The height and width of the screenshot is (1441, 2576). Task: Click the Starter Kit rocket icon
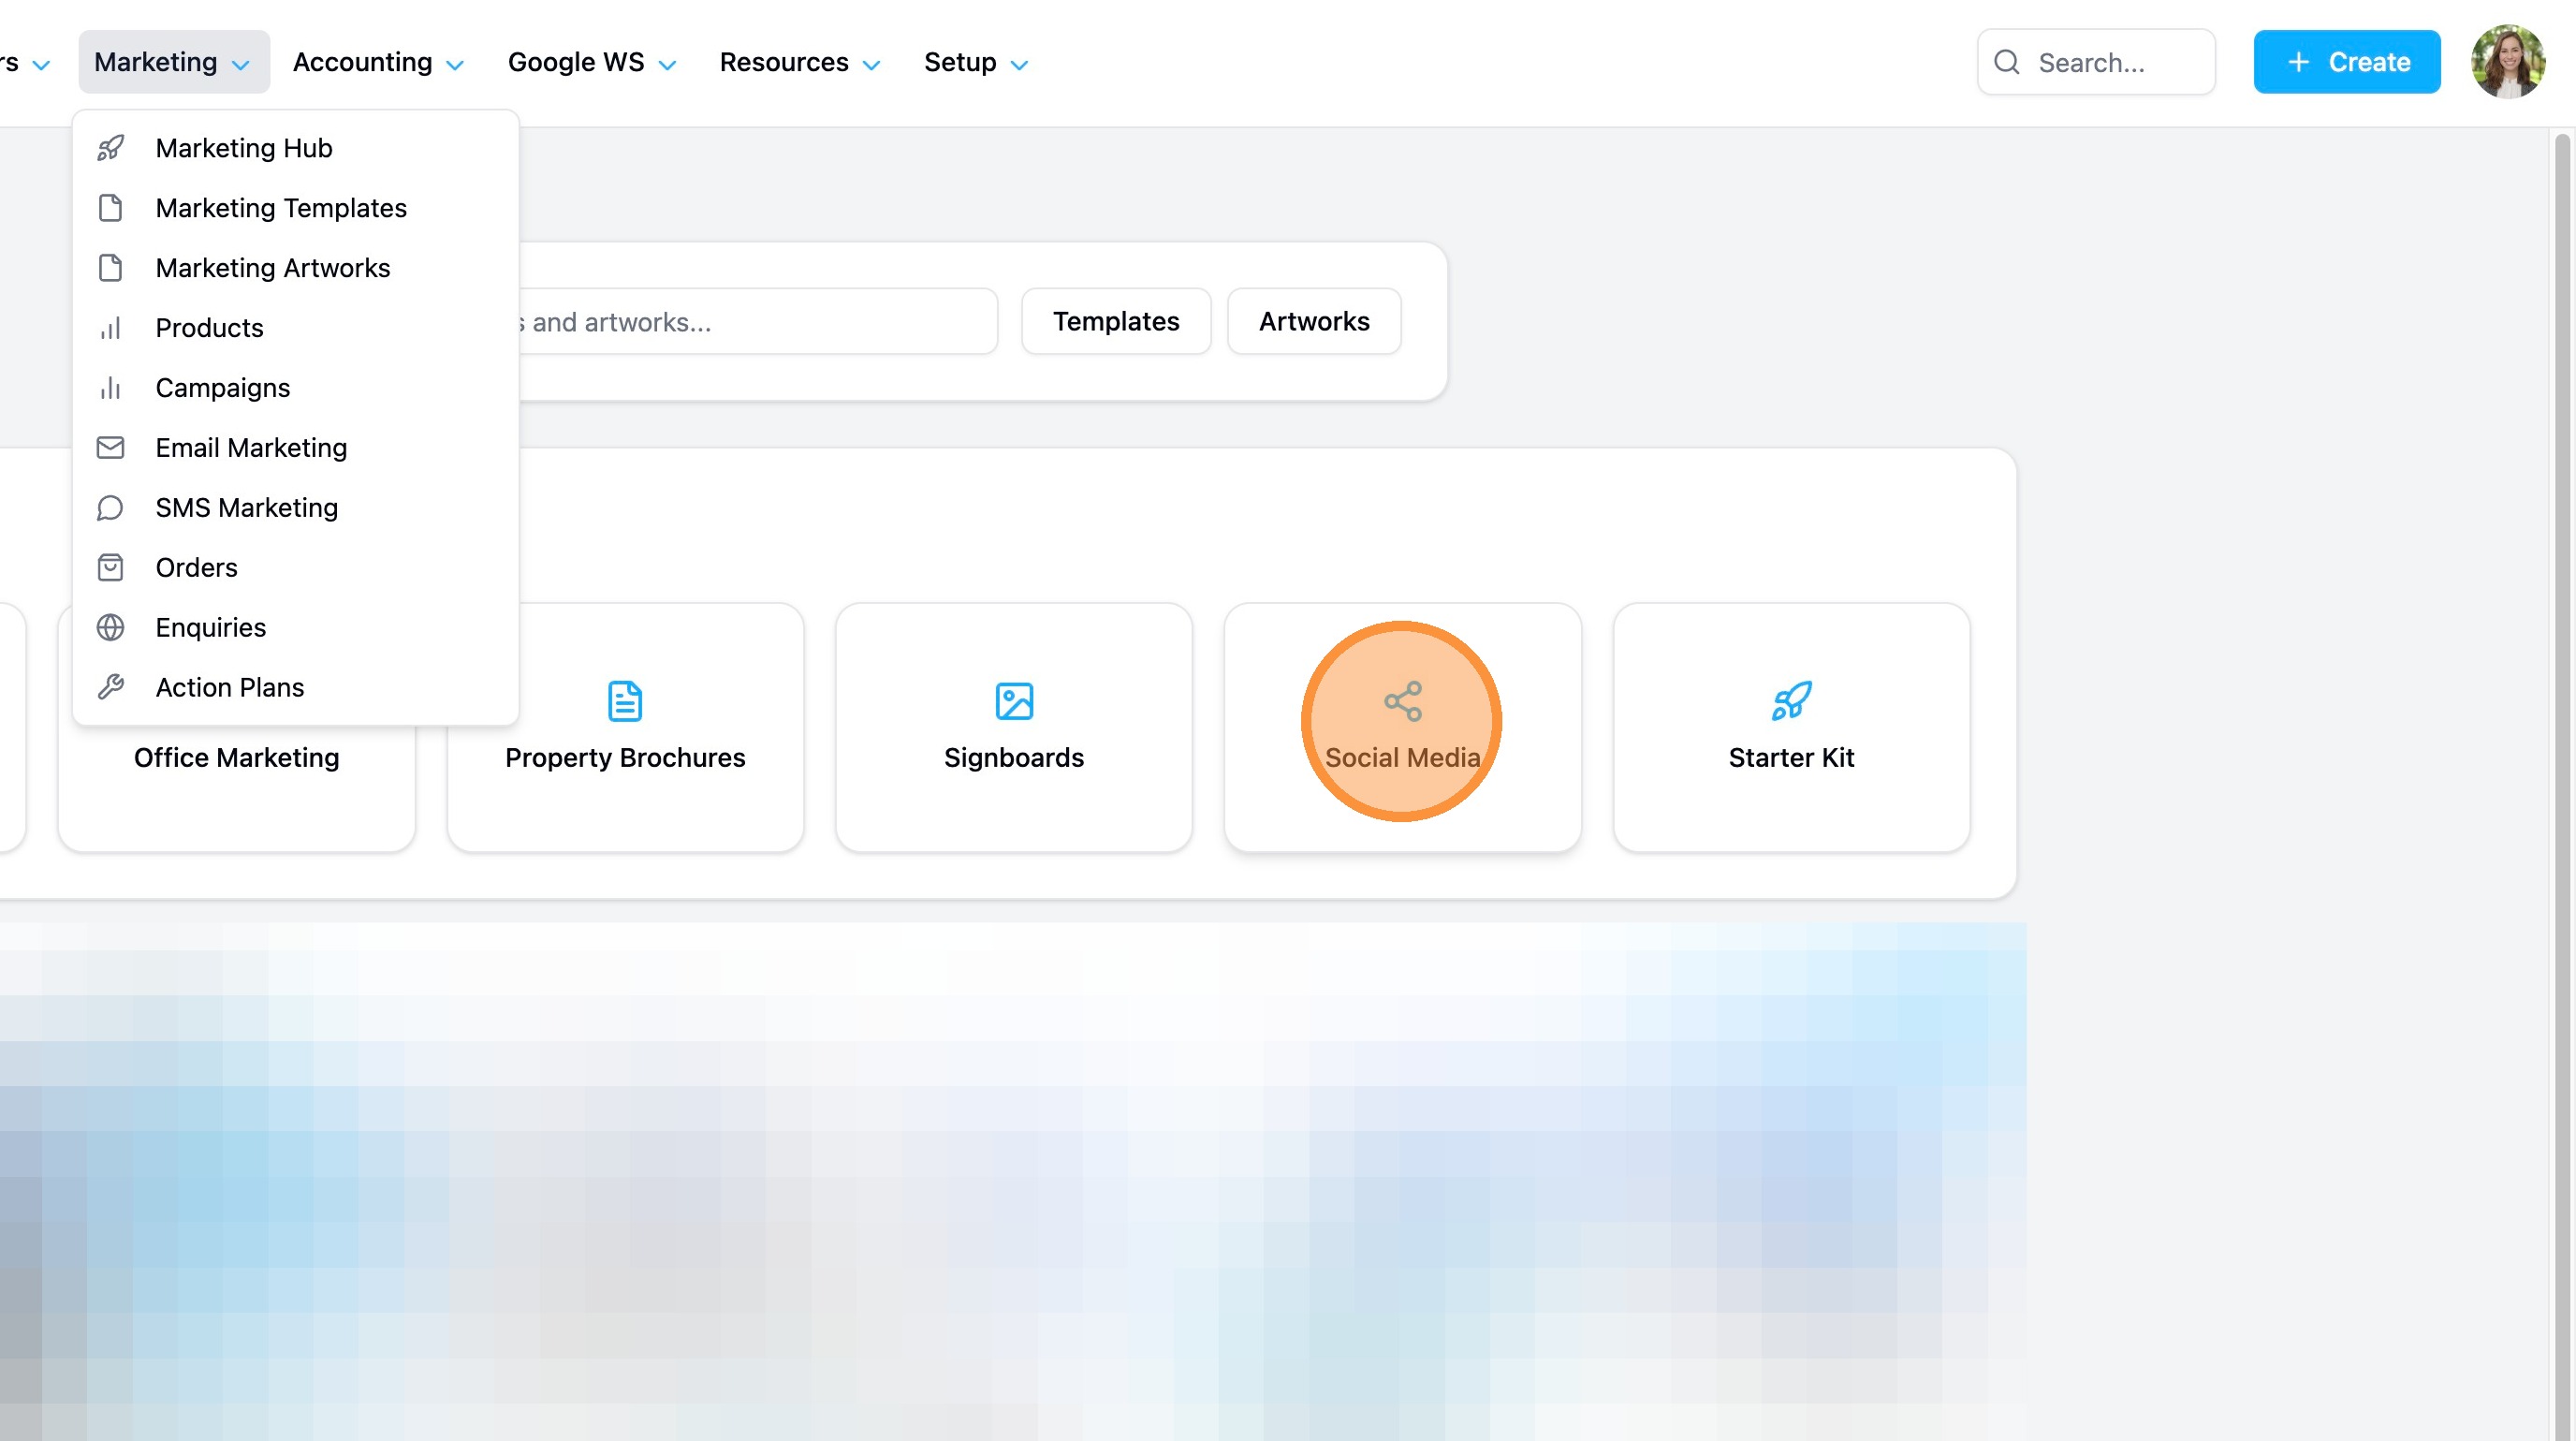[x=1791, y=701]
